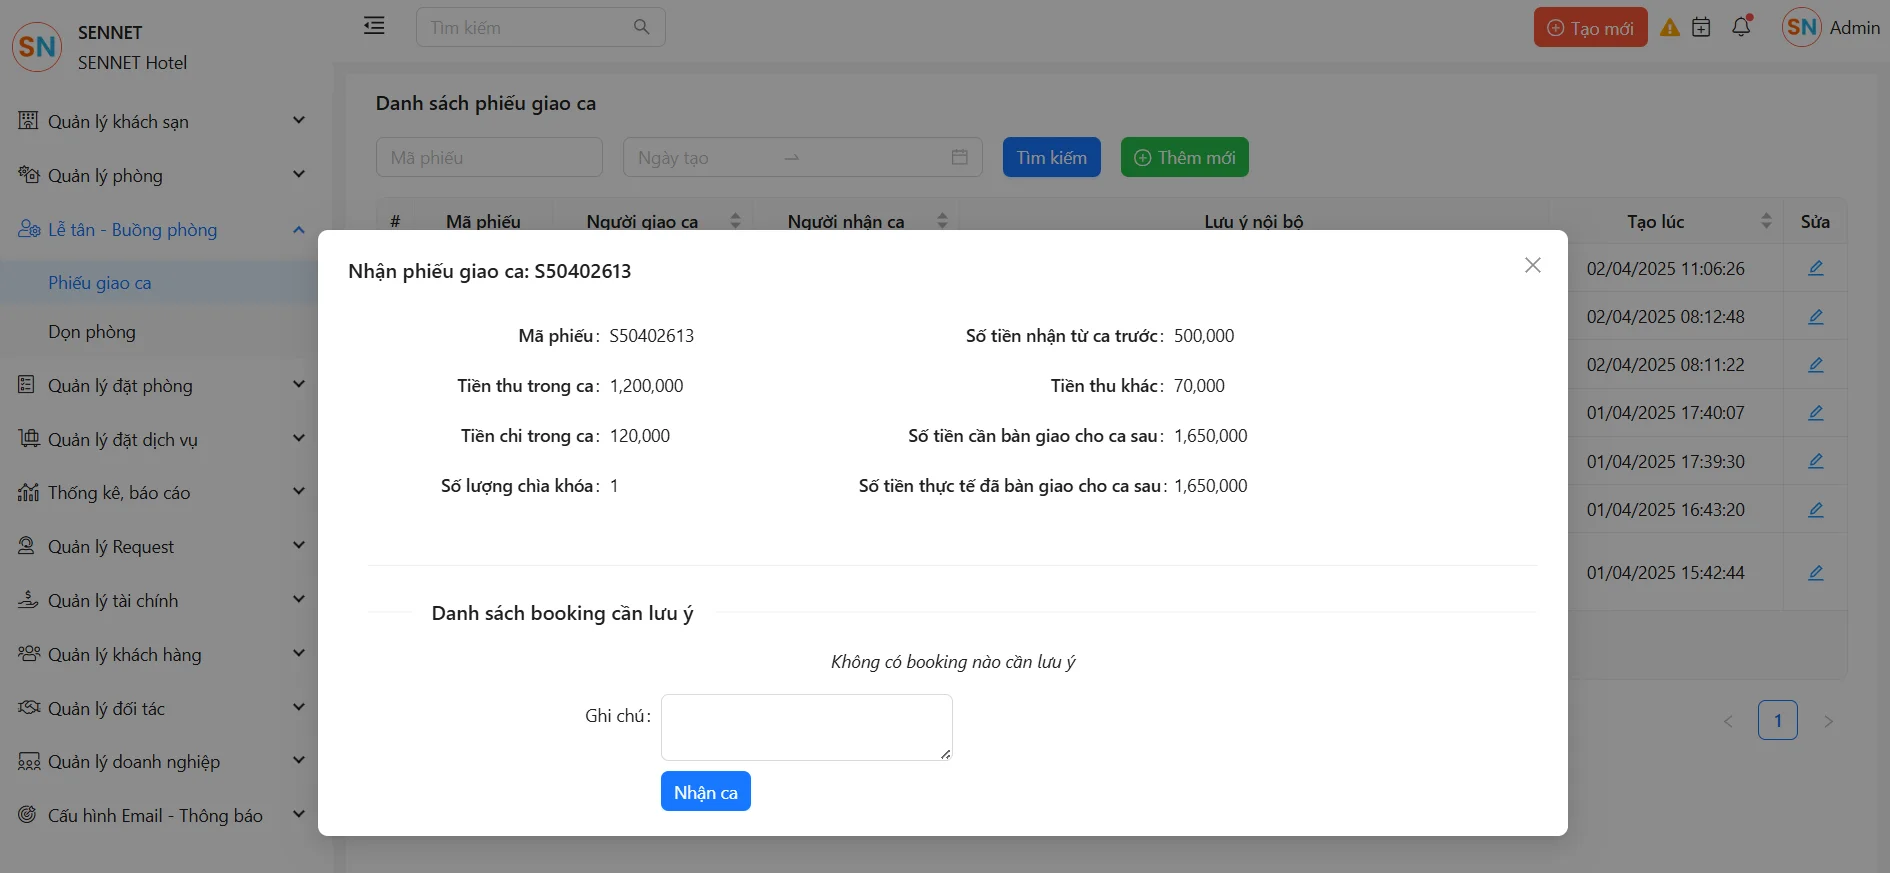This screenshot has height=873, width=1890.
Task: Click edit icon for 01/04/2025 17:40:07 row
Action: [1815, 413]
